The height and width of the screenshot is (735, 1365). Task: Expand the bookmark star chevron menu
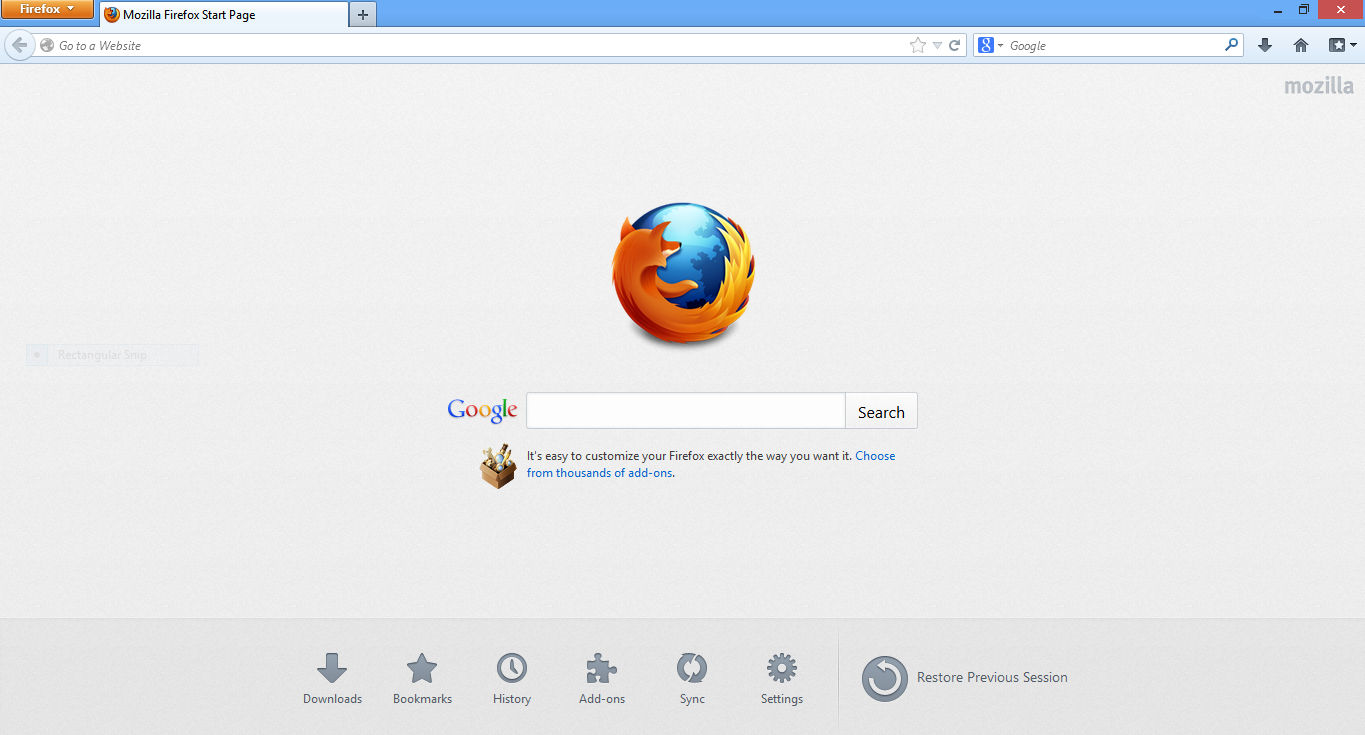tap(936, 45)
